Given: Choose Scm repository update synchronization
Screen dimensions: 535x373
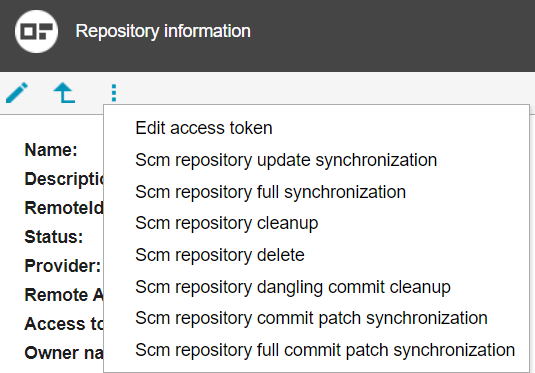Looking at the screenshot, I should coord(286,160).
